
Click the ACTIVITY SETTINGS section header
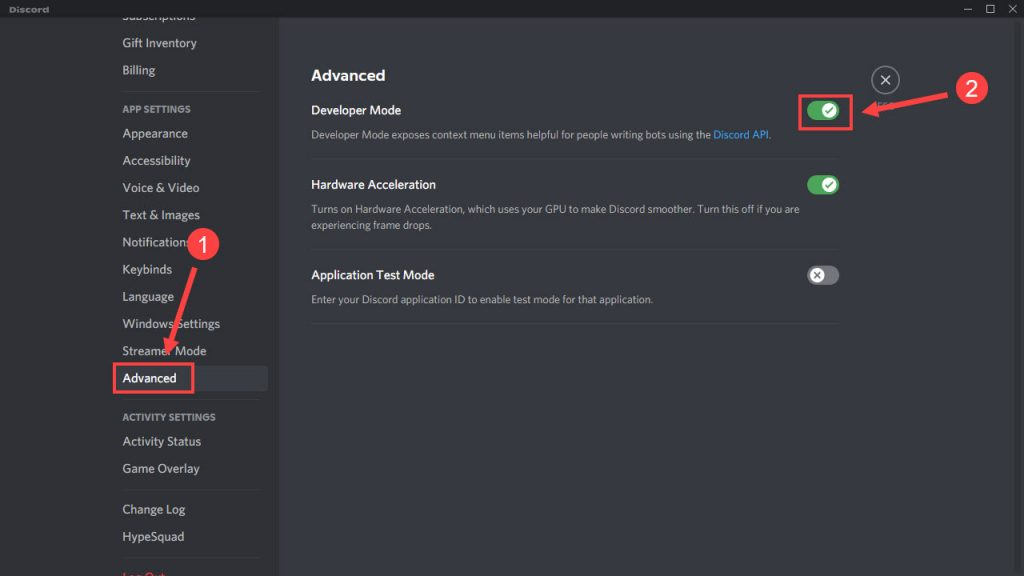point(168,417)
